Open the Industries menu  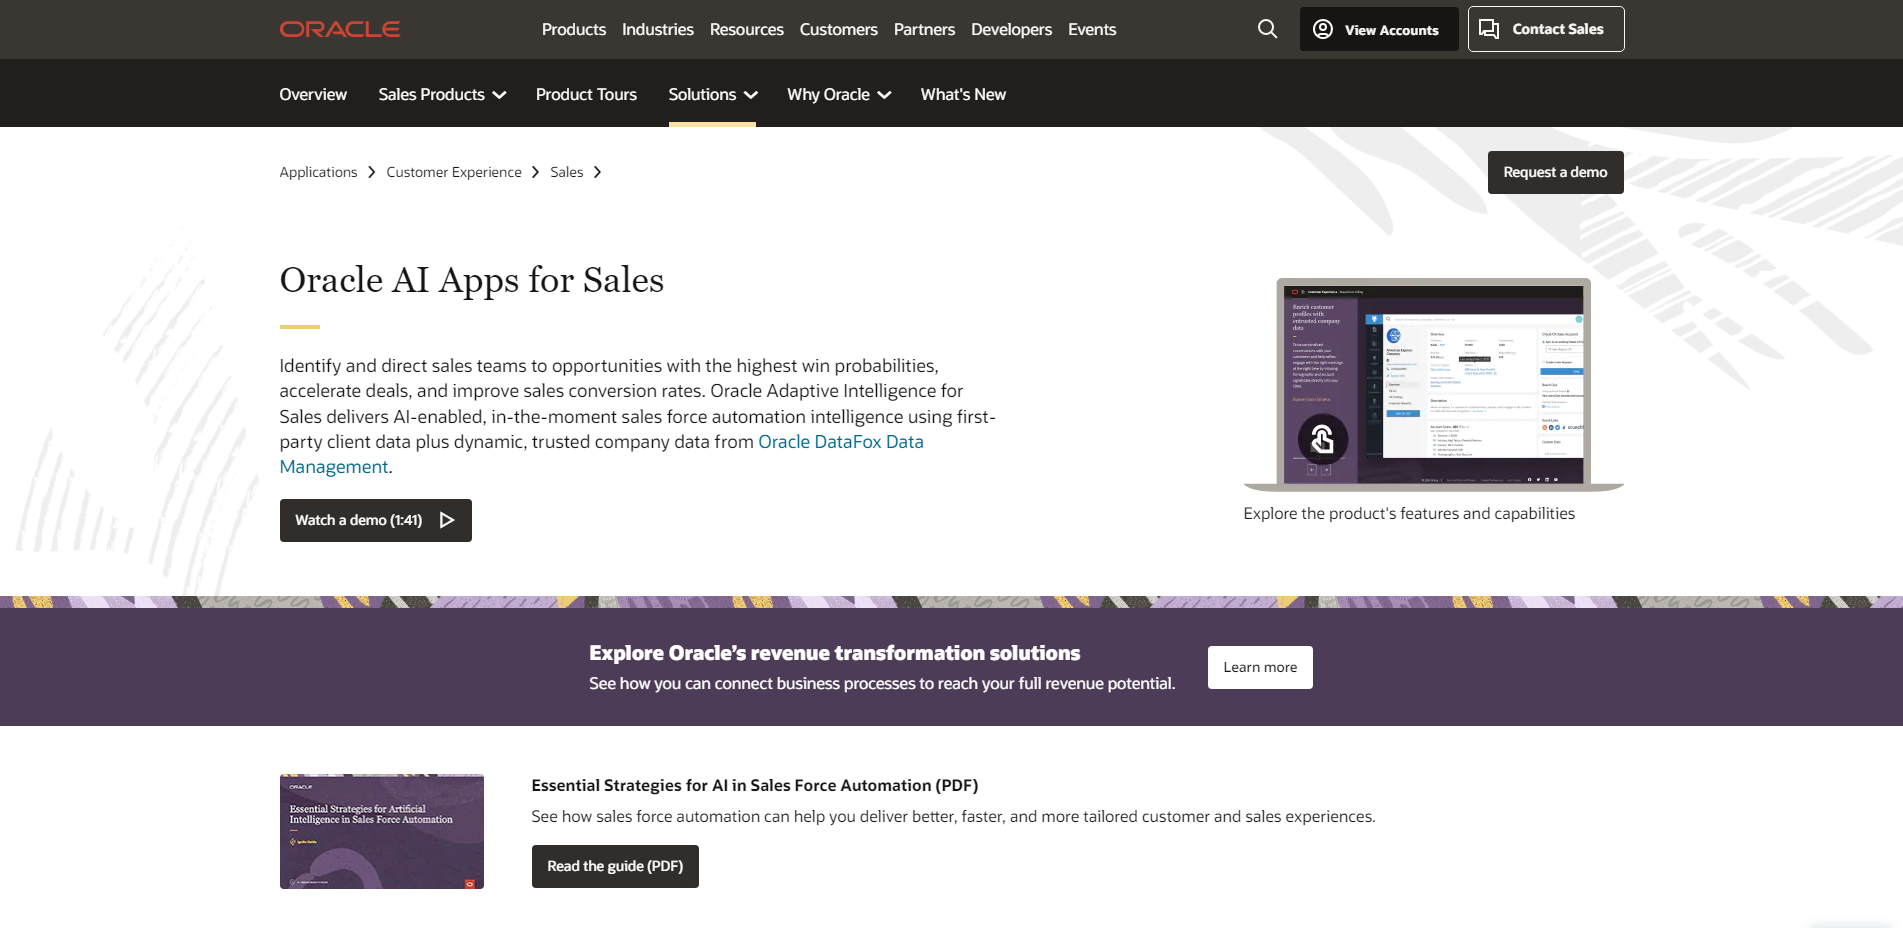pos(658,29)
